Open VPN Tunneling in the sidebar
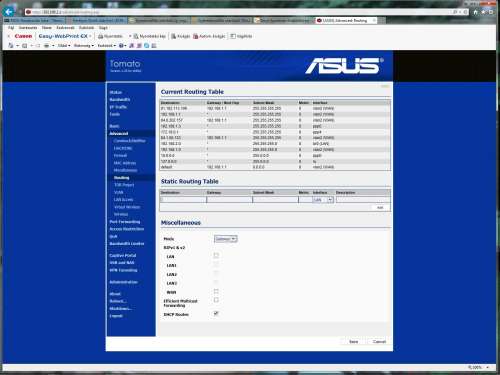This screenshot has height=375, width=500. point(123,270)
